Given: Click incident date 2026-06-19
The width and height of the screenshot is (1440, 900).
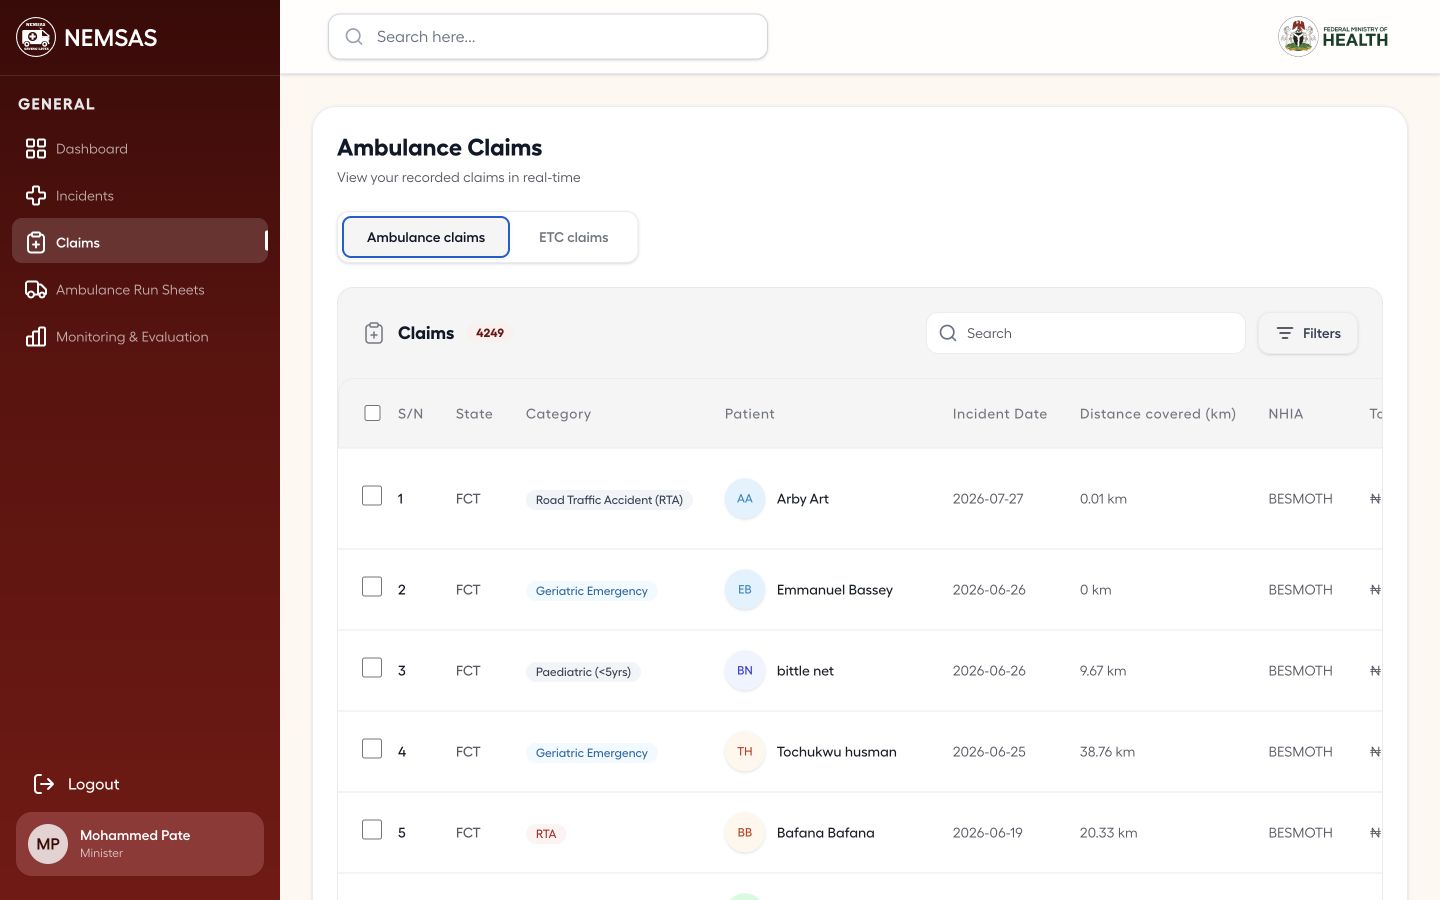Looking at the screenshot, I should [x=988, y=833].
